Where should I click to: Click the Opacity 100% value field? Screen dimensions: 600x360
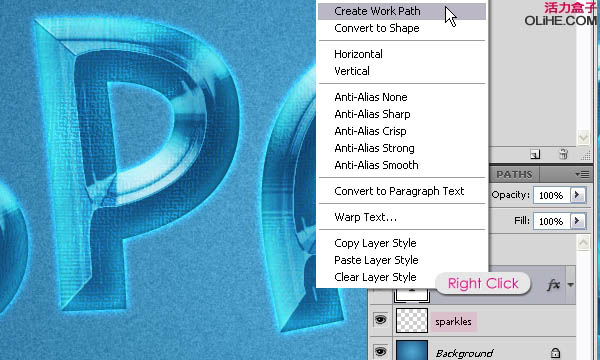point(551,195)
